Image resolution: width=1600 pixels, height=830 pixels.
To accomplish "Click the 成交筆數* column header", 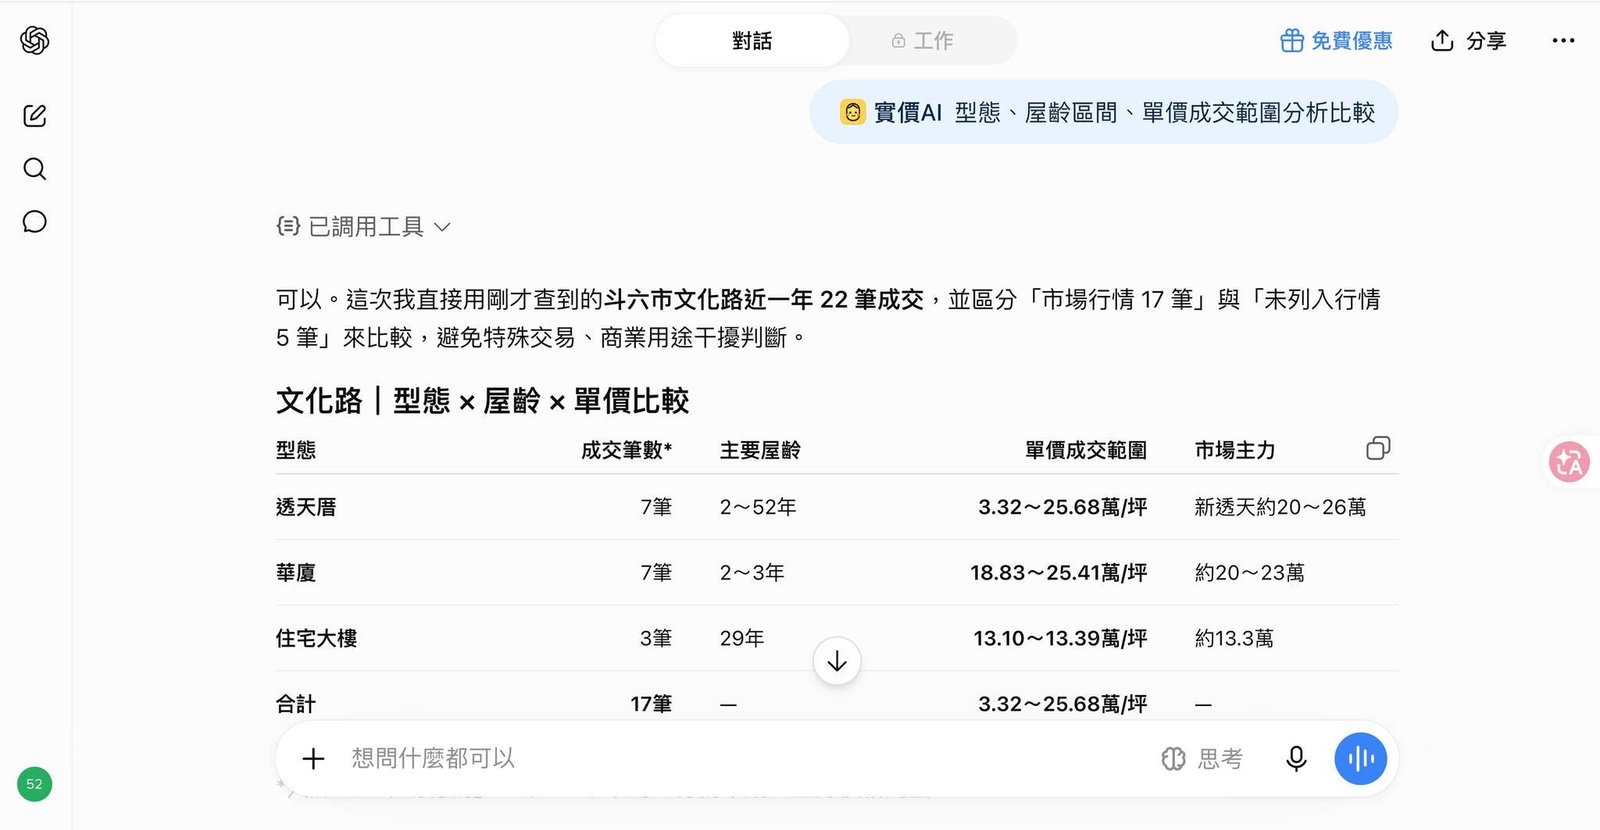I will click(x=626, y=450).
